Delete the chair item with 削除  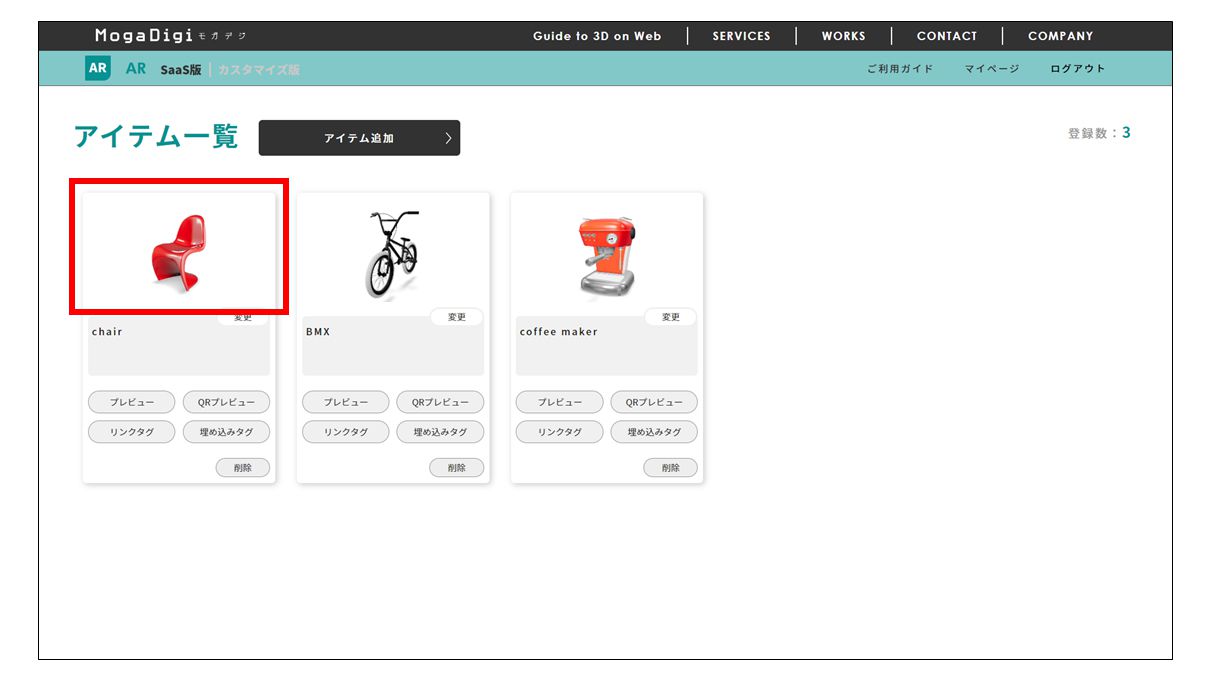click(243, 467)
